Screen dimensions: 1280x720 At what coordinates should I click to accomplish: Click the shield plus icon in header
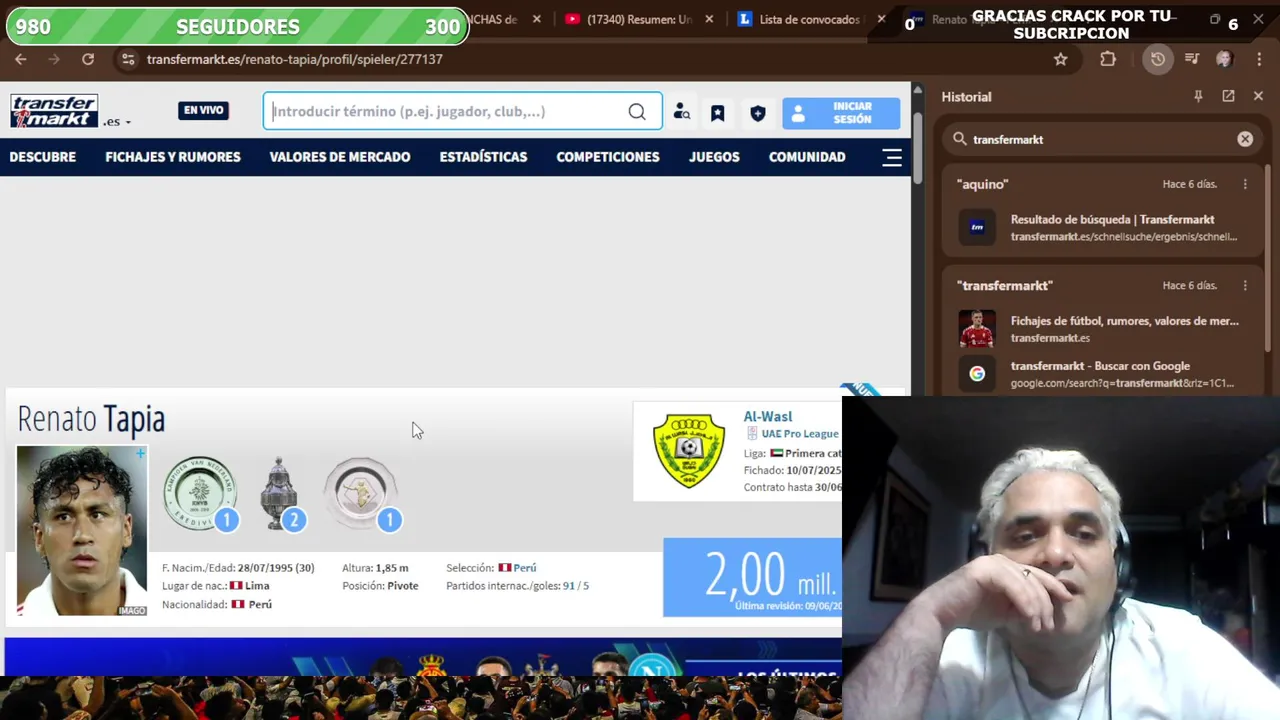[x=757, y=113]
